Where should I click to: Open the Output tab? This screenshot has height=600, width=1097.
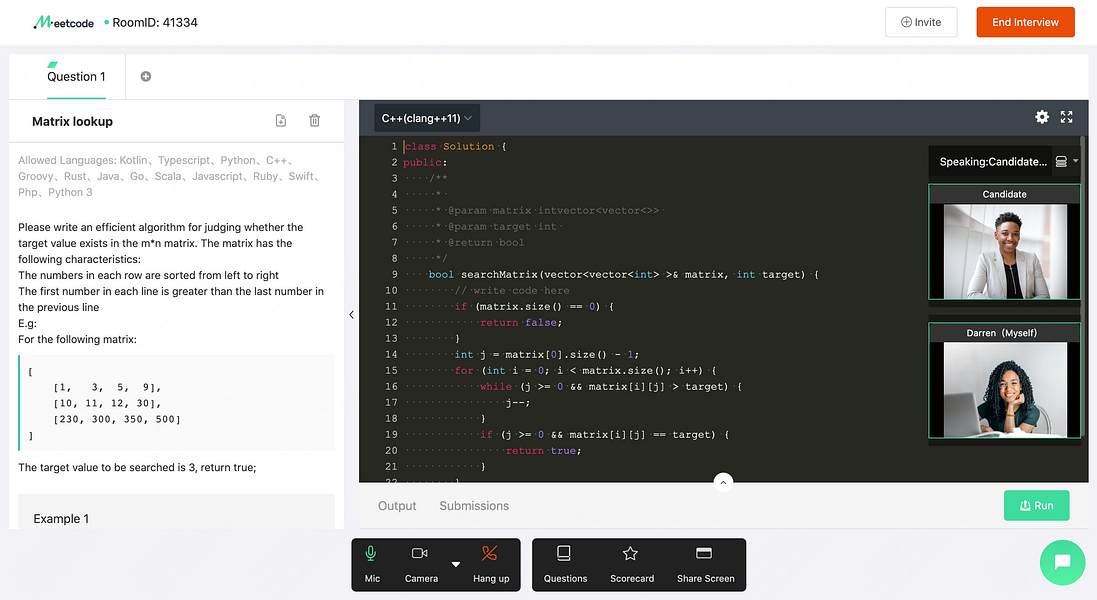(397, 506)
